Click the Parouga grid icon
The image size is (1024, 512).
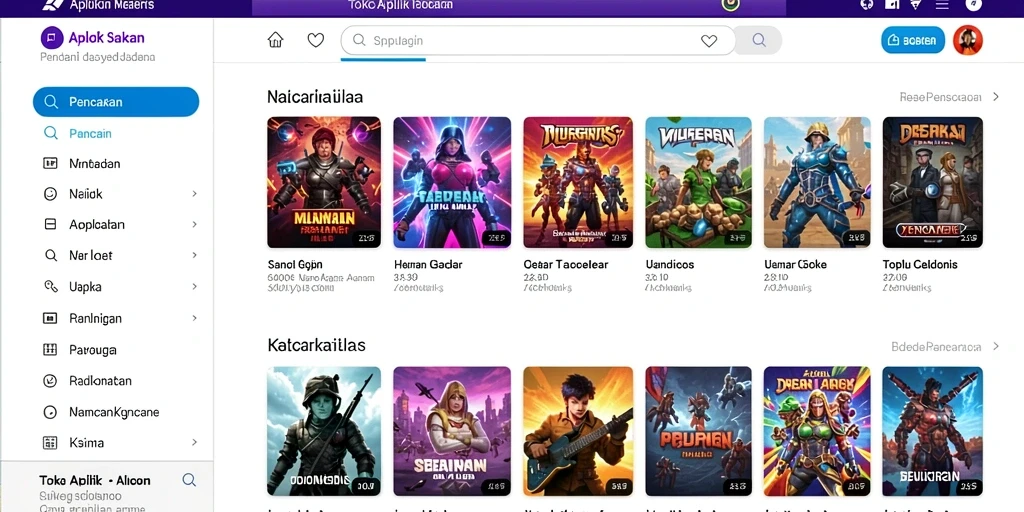(x=50, y=349)
